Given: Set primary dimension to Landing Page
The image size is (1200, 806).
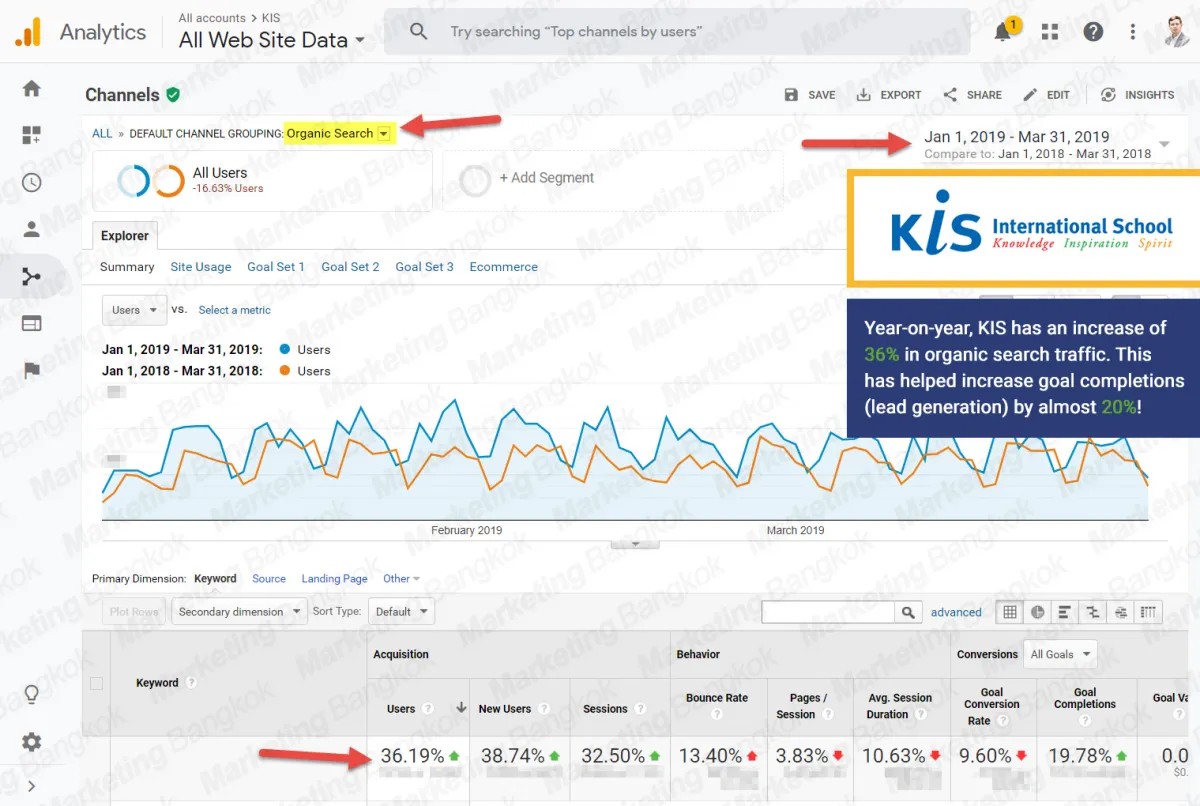Looking at the screenshot, I should coord(334,578).
